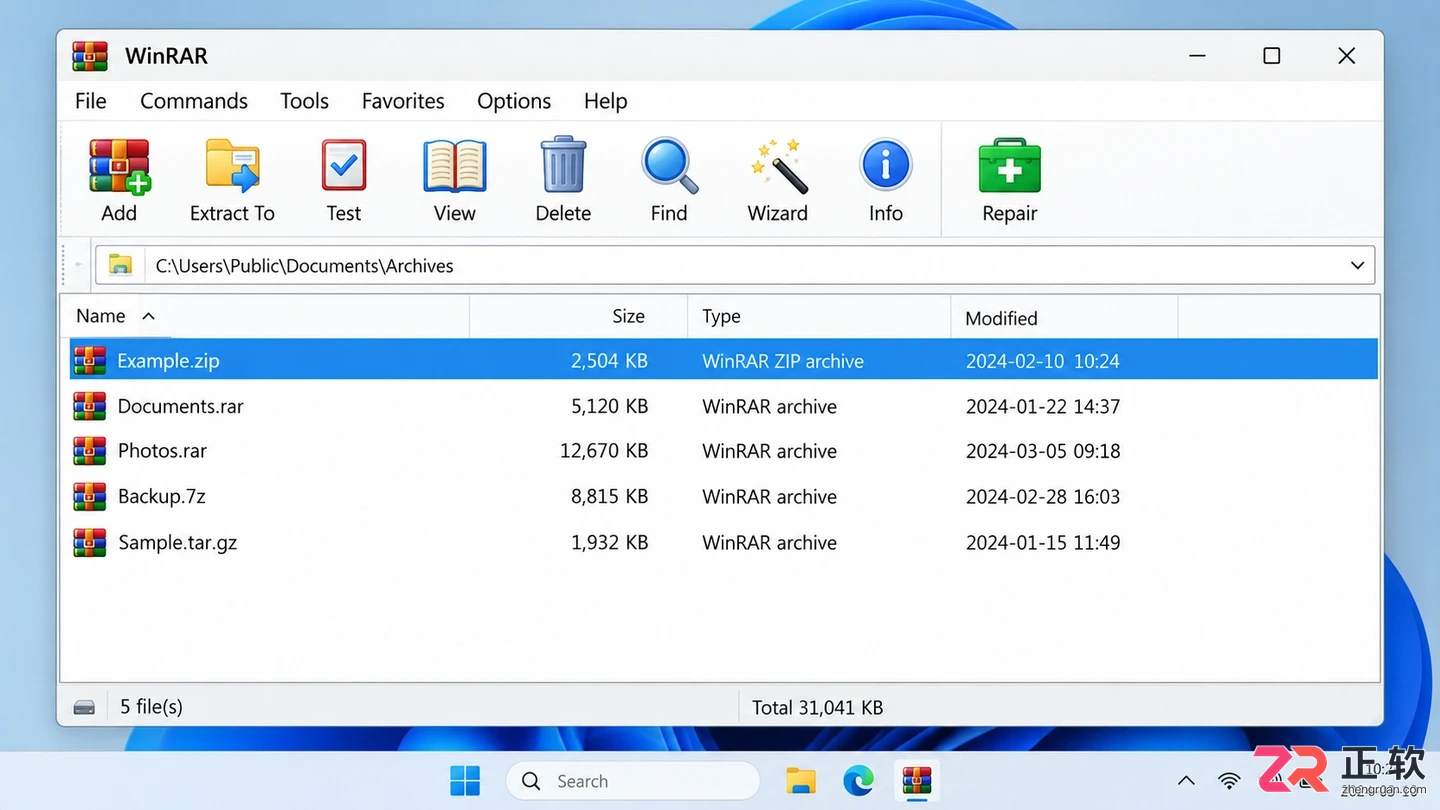Click the Total 31,041 KB status text
Viewport: 1440px width, 810px height.
pyautogui.click(x=818, y=707)
